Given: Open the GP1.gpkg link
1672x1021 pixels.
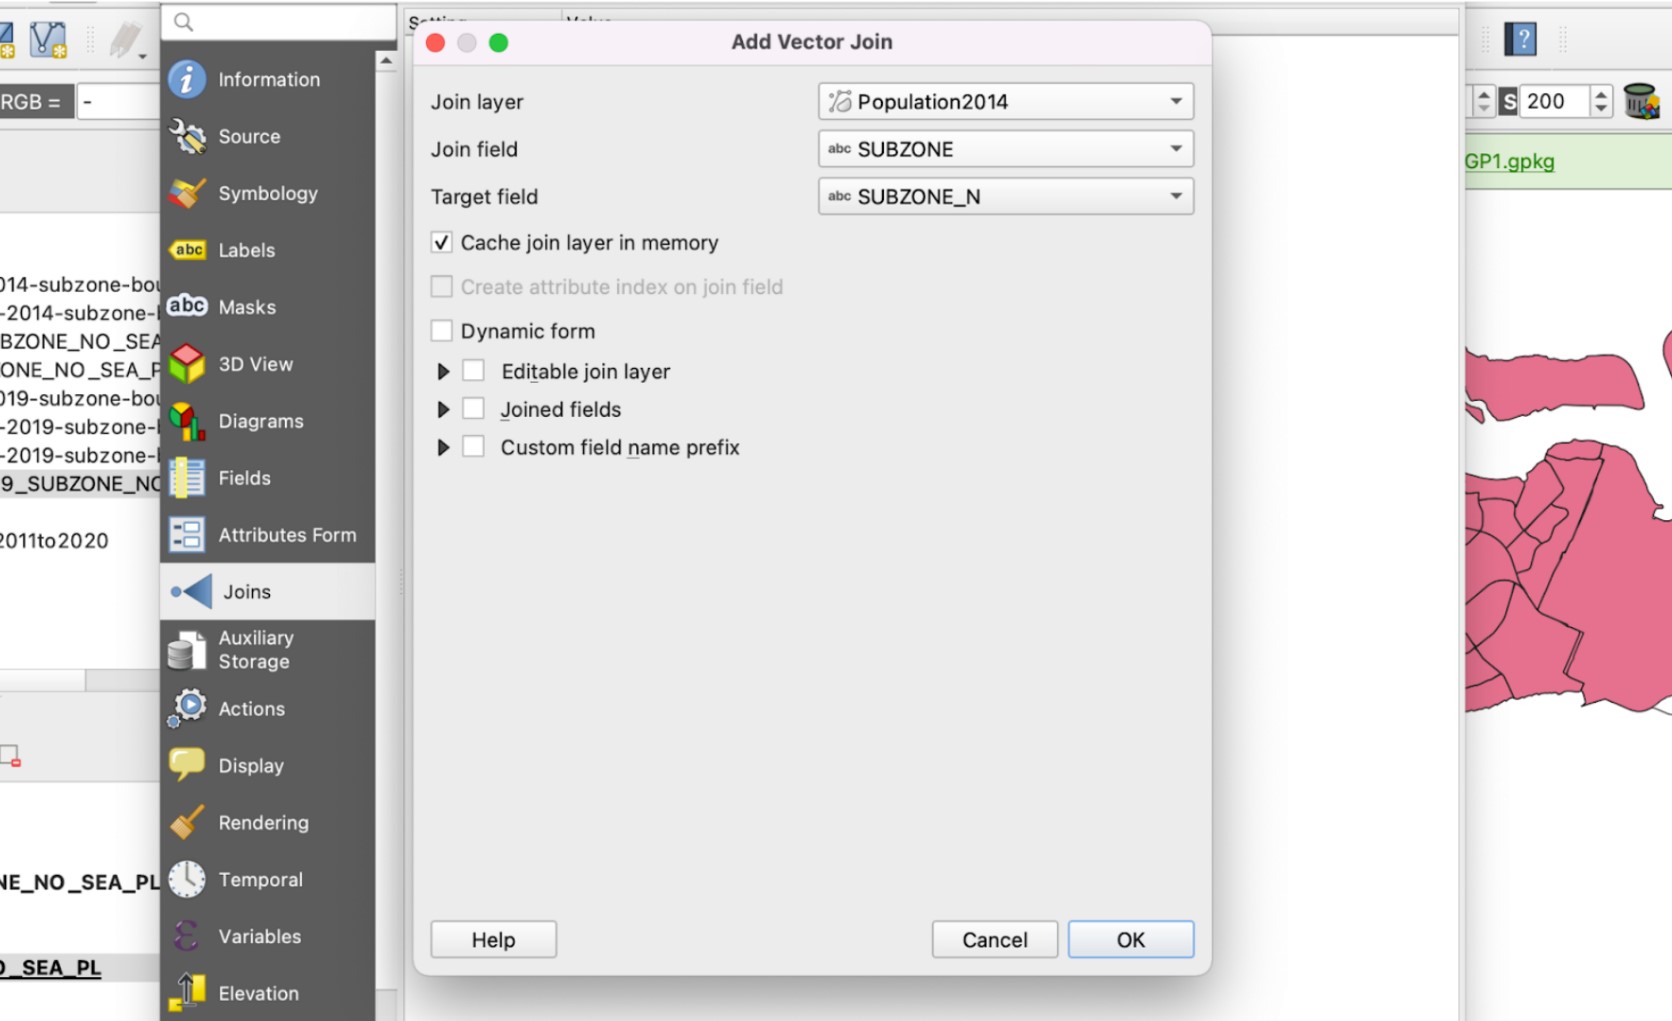Looking at the screenshot, I should 1509,162.
